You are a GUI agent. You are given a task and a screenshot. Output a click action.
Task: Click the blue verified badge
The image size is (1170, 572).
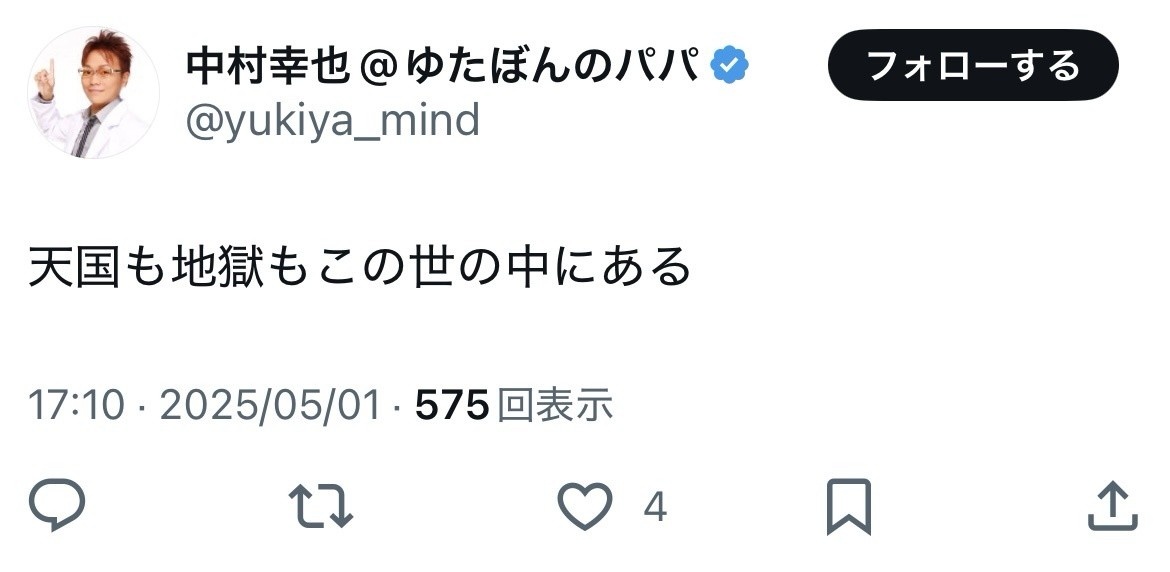click(729, 65)
